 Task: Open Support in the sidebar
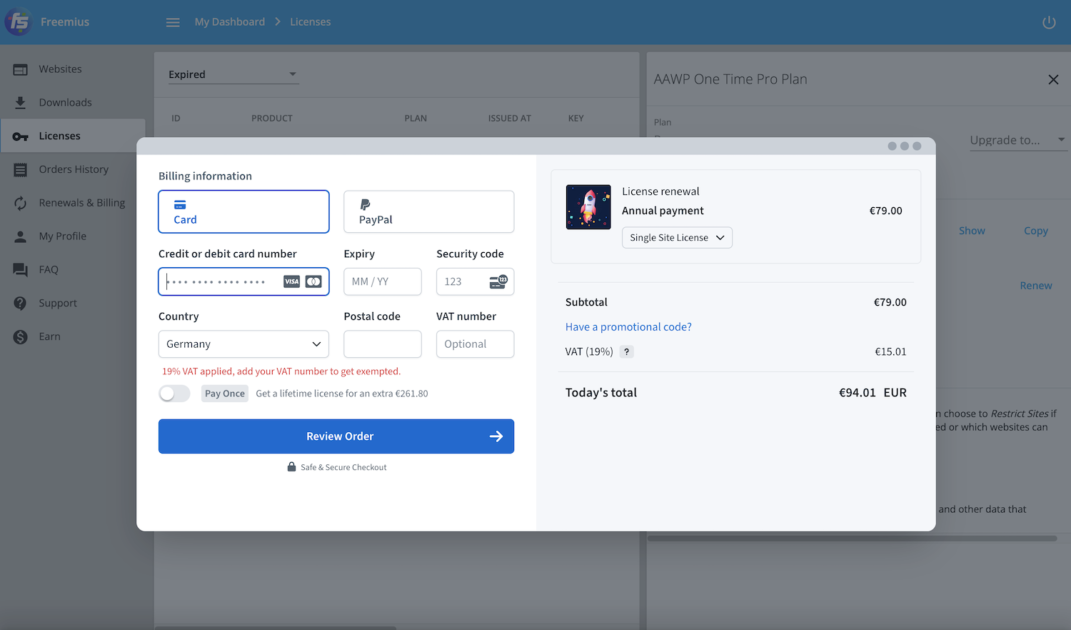point(57,303)
